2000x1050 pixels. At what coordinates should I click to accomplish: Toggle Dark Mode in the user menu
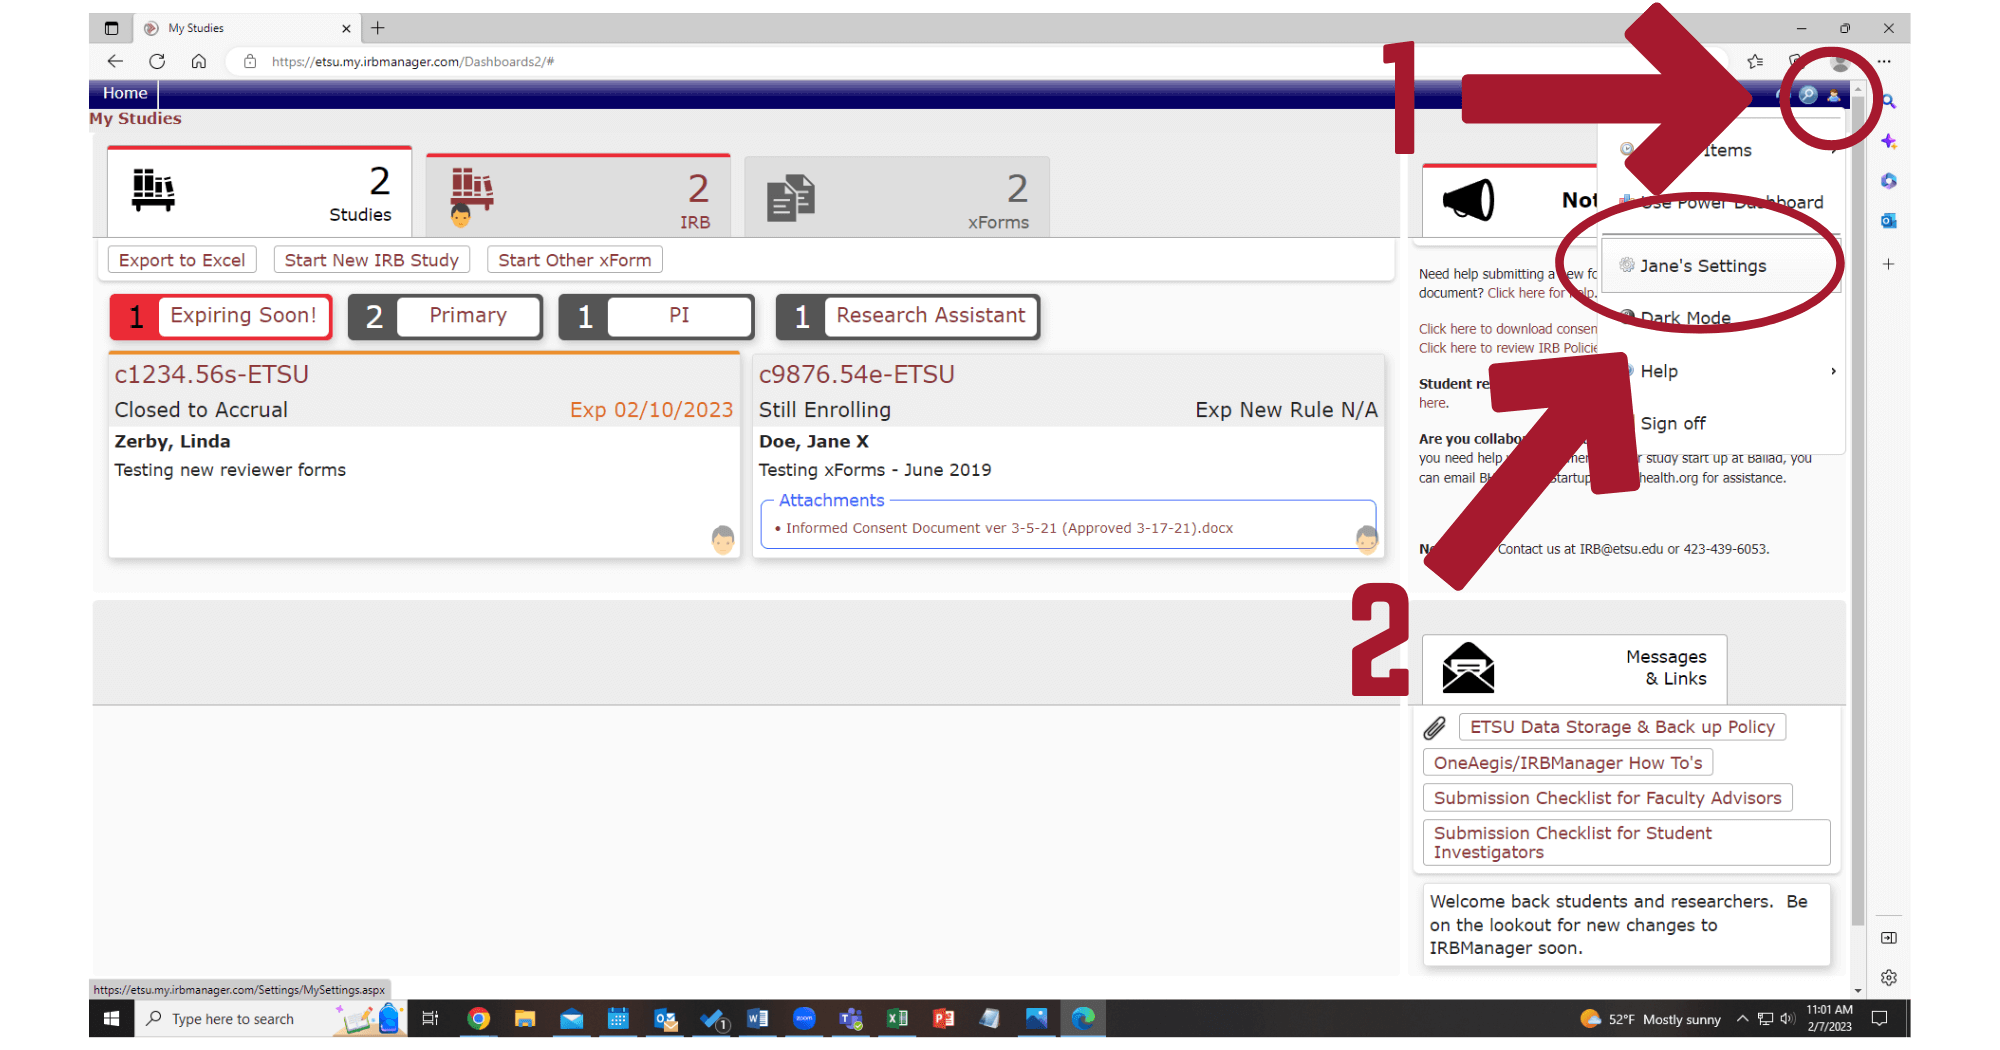click(1685, 318)
